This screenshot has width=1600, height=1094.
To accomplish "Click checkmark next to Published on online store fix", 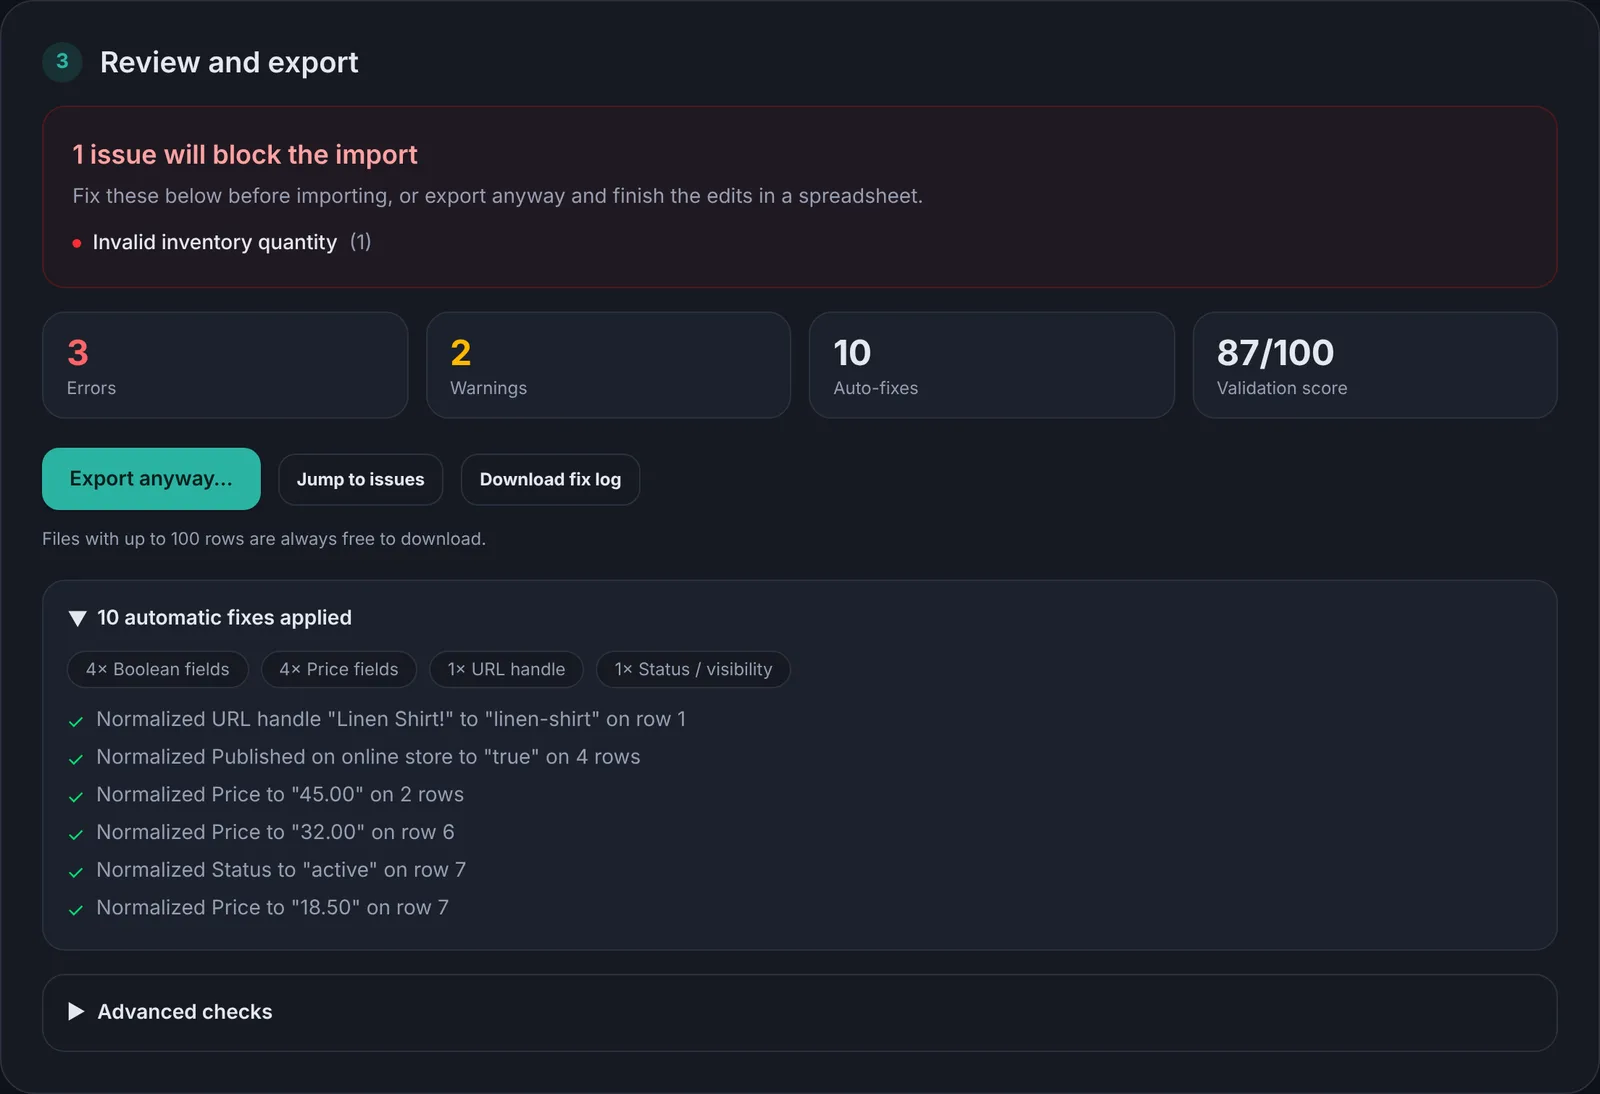I will click(x=76, y=759).
